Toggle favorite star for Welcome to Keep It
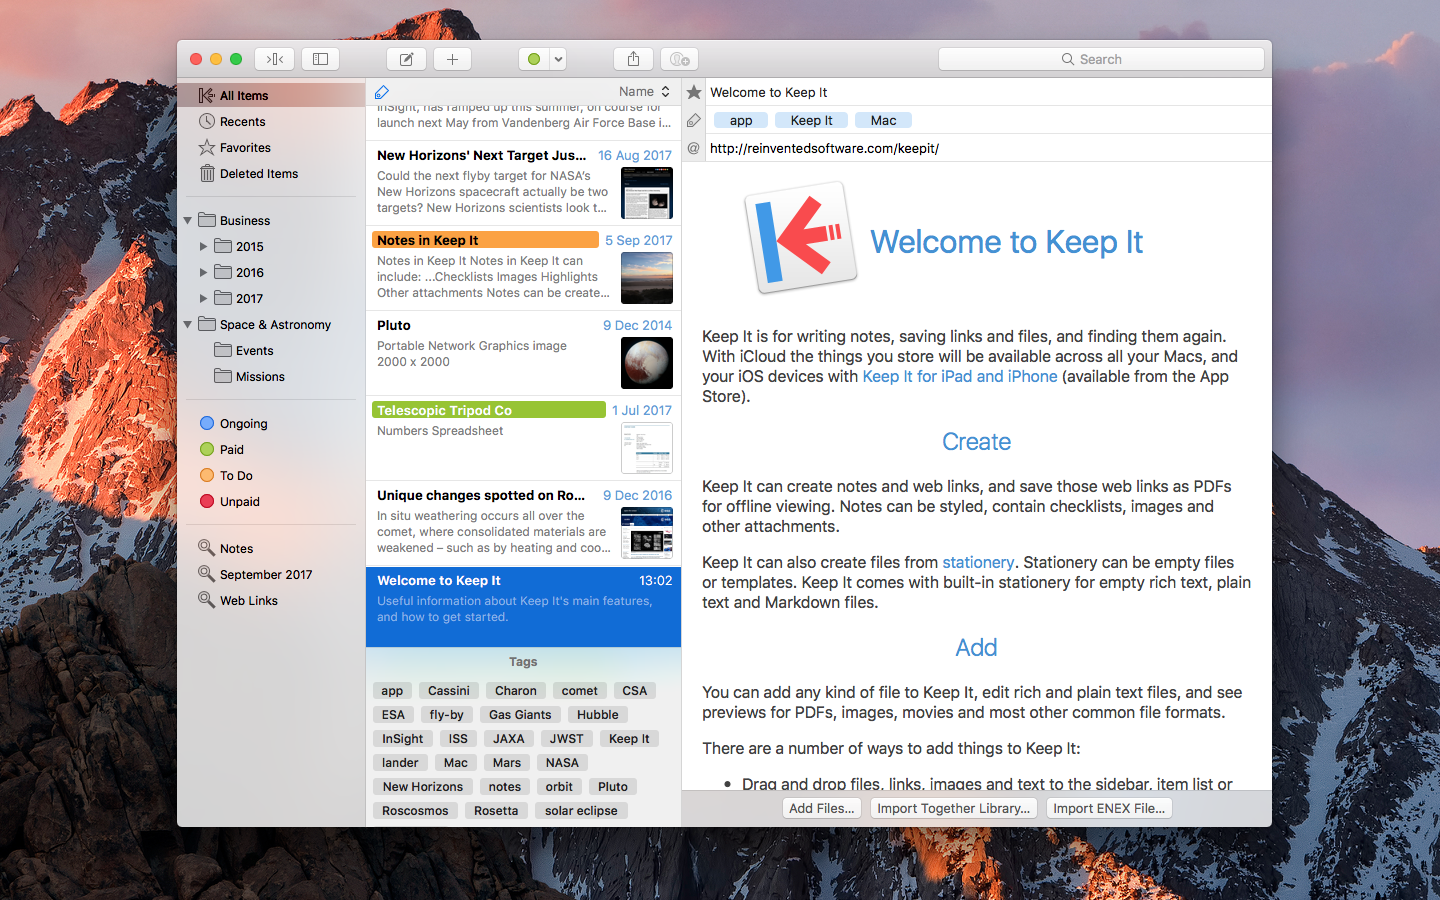This screenshot has width=1440, height=900. pos(694,92)
